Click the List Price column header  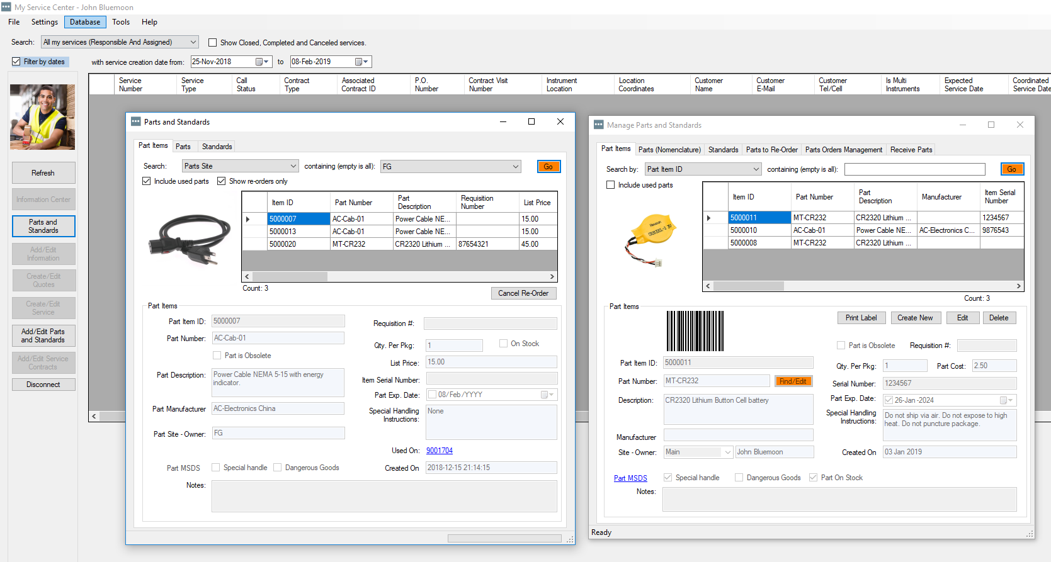pos(537,203)
